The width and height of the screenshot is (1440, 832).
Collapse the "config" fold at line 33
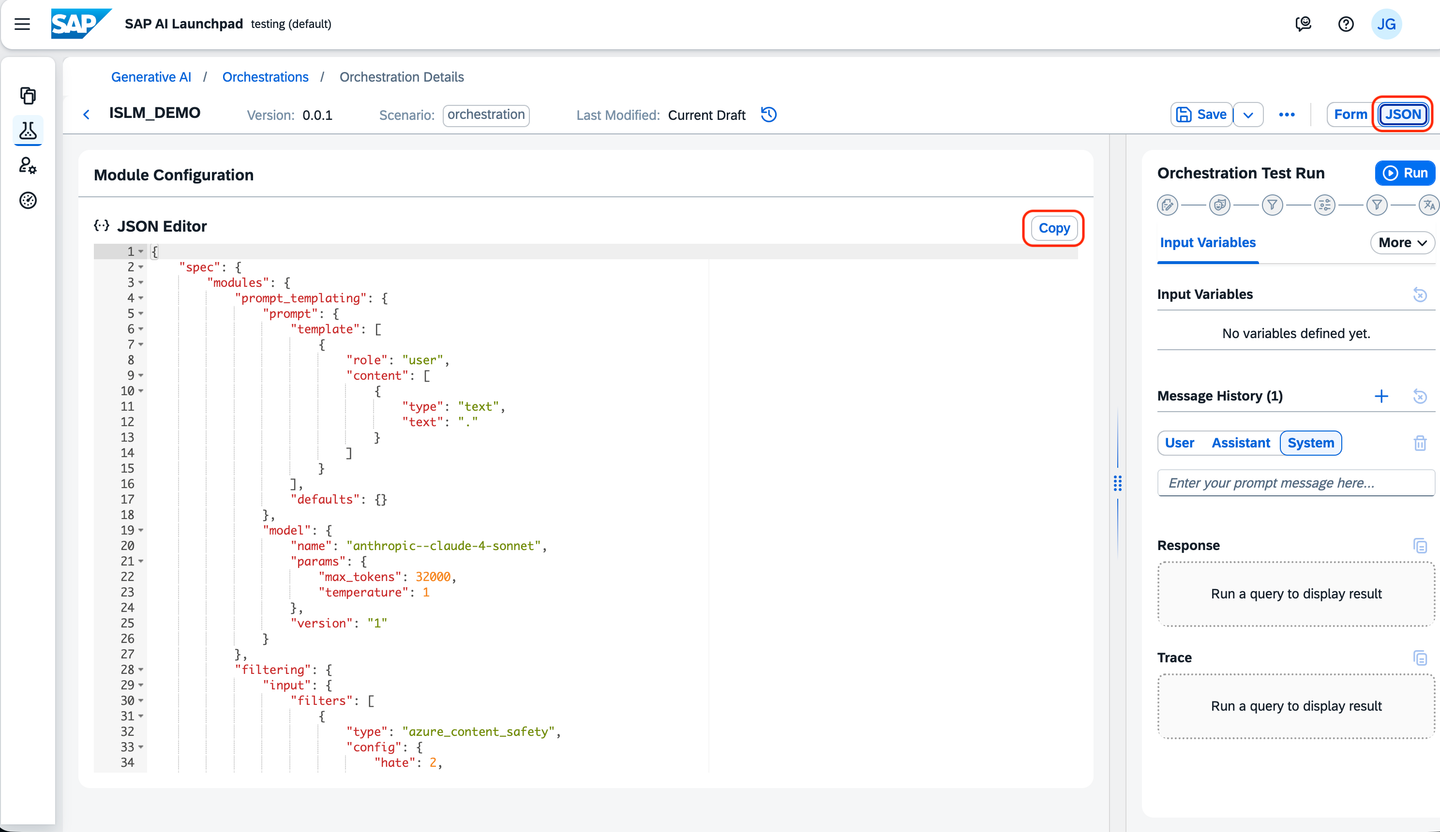(x=141, y=747)
